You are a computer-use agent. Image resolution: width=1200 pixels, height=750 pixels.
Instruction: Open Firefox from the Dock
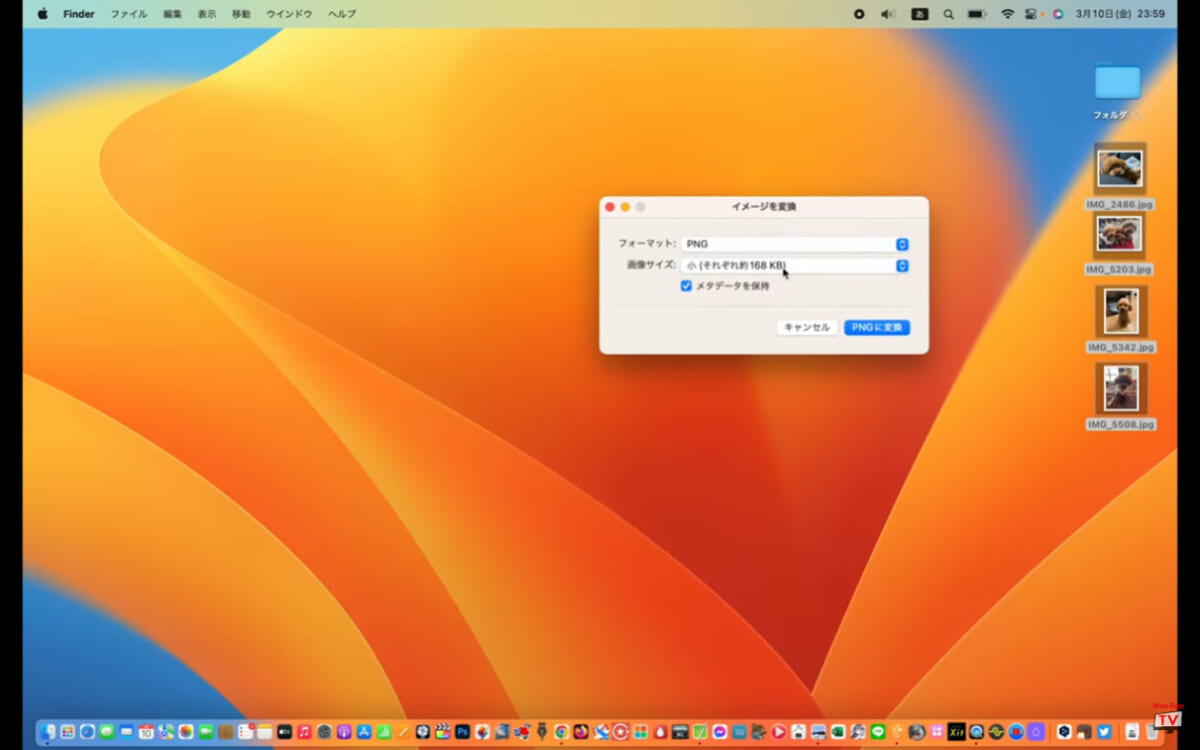point(581,732)
